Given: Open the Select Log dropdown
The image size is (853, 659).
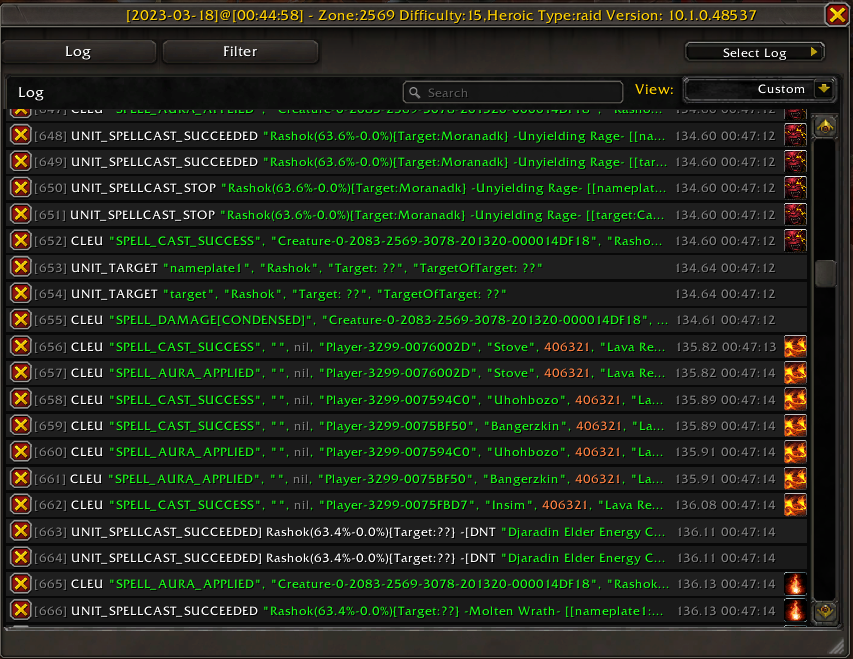Looking at the screenshot, I should [x=754, y=51].
